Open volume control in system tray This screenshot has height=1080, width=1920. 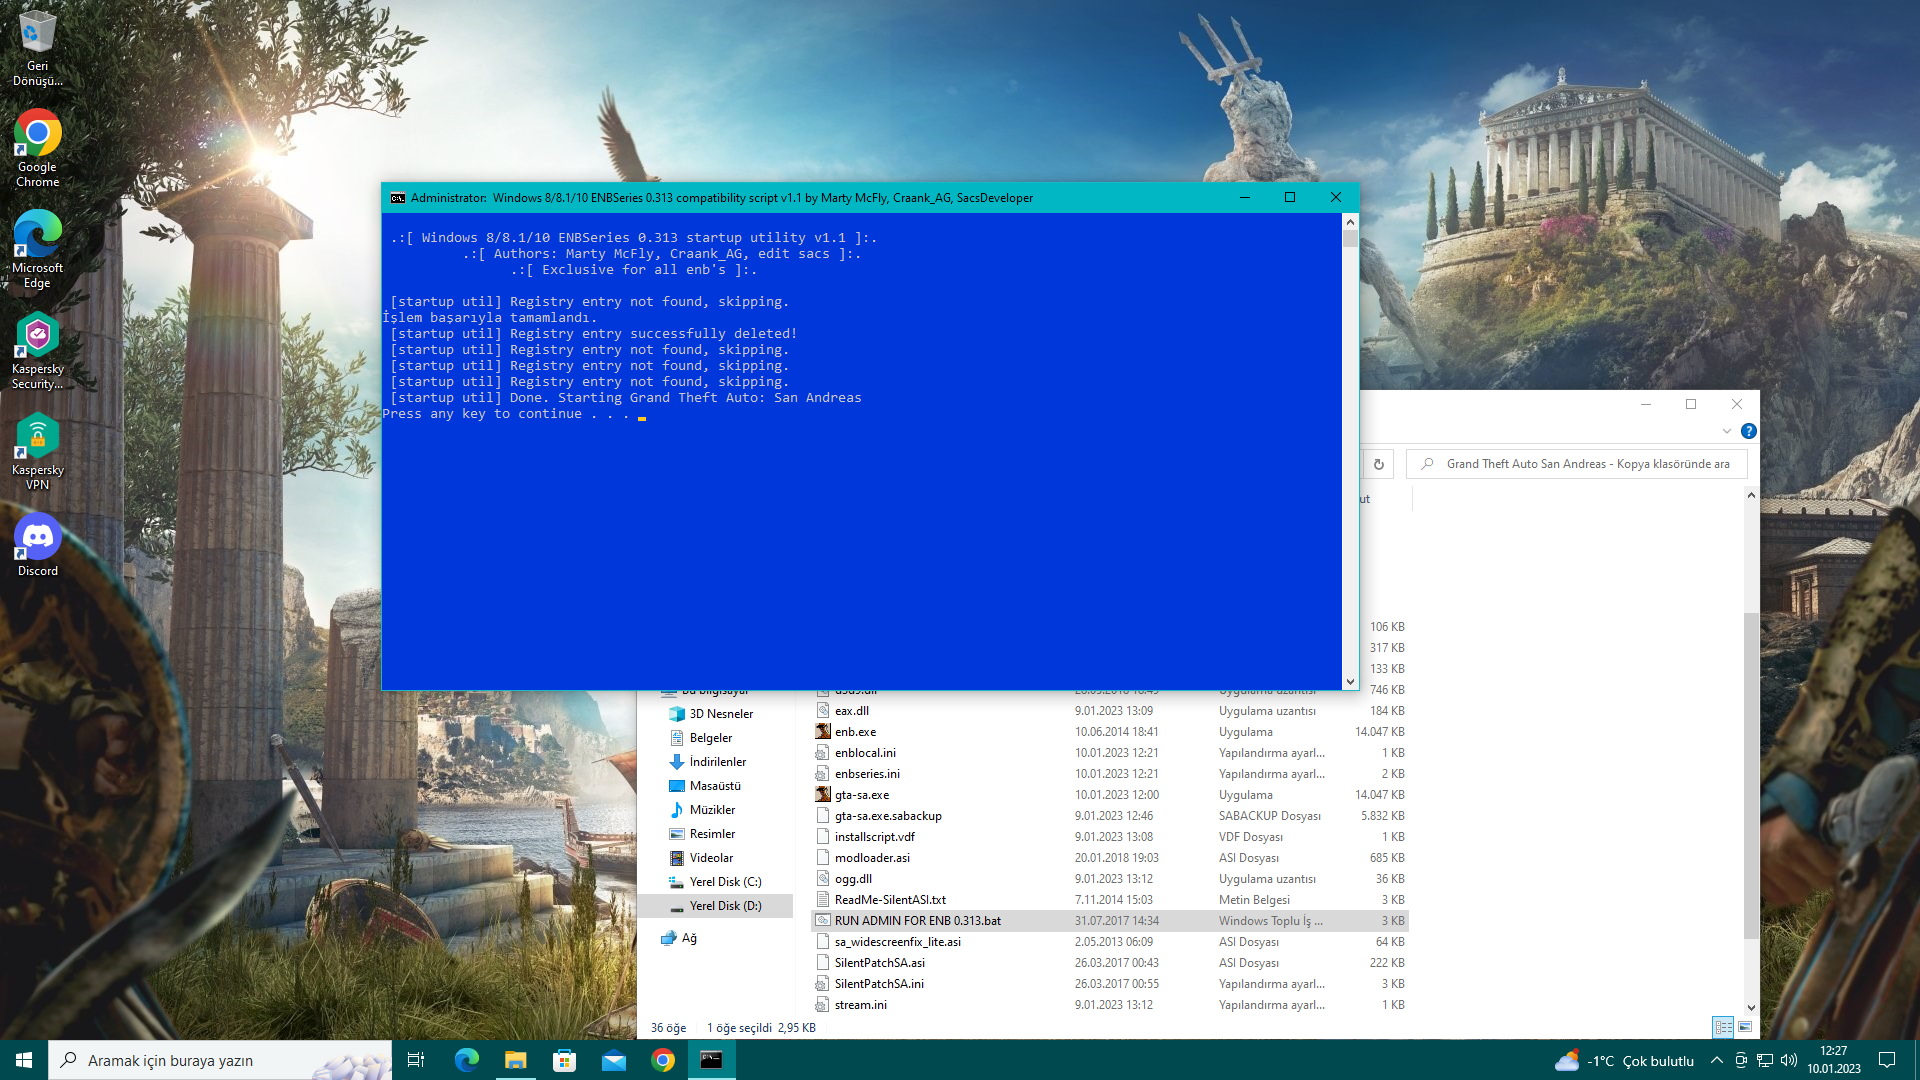(x=1789, y=1060)
